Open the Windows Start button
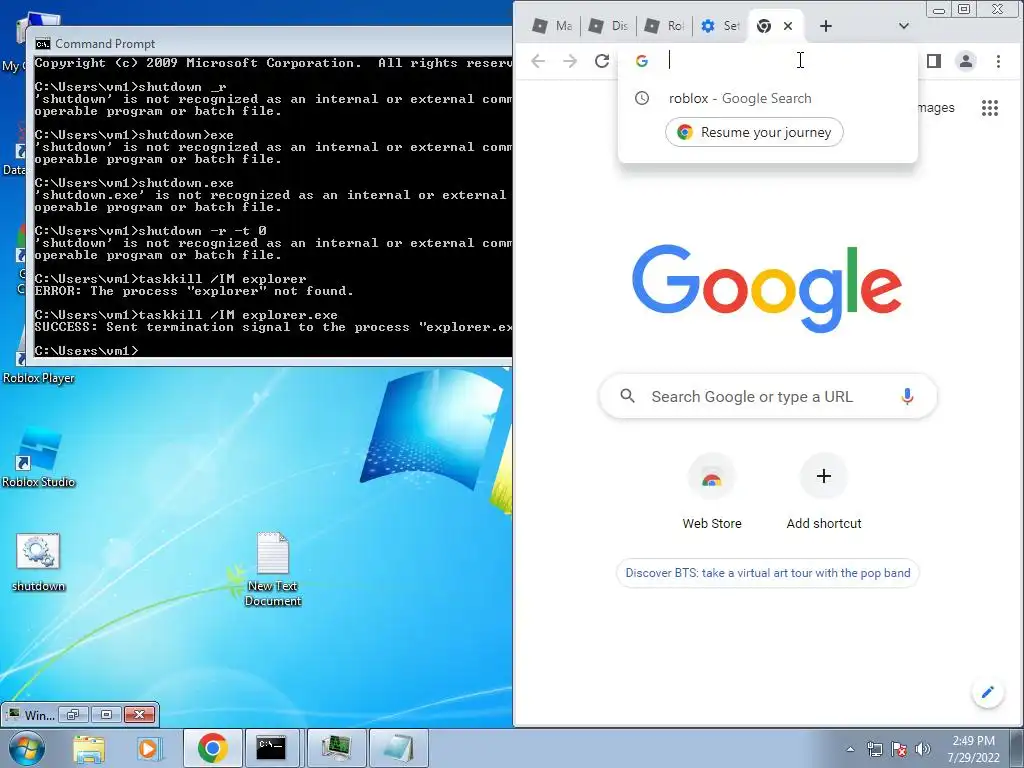This screenshot has width=1024, height=768. pyautogui.click(x=26, y=748)
